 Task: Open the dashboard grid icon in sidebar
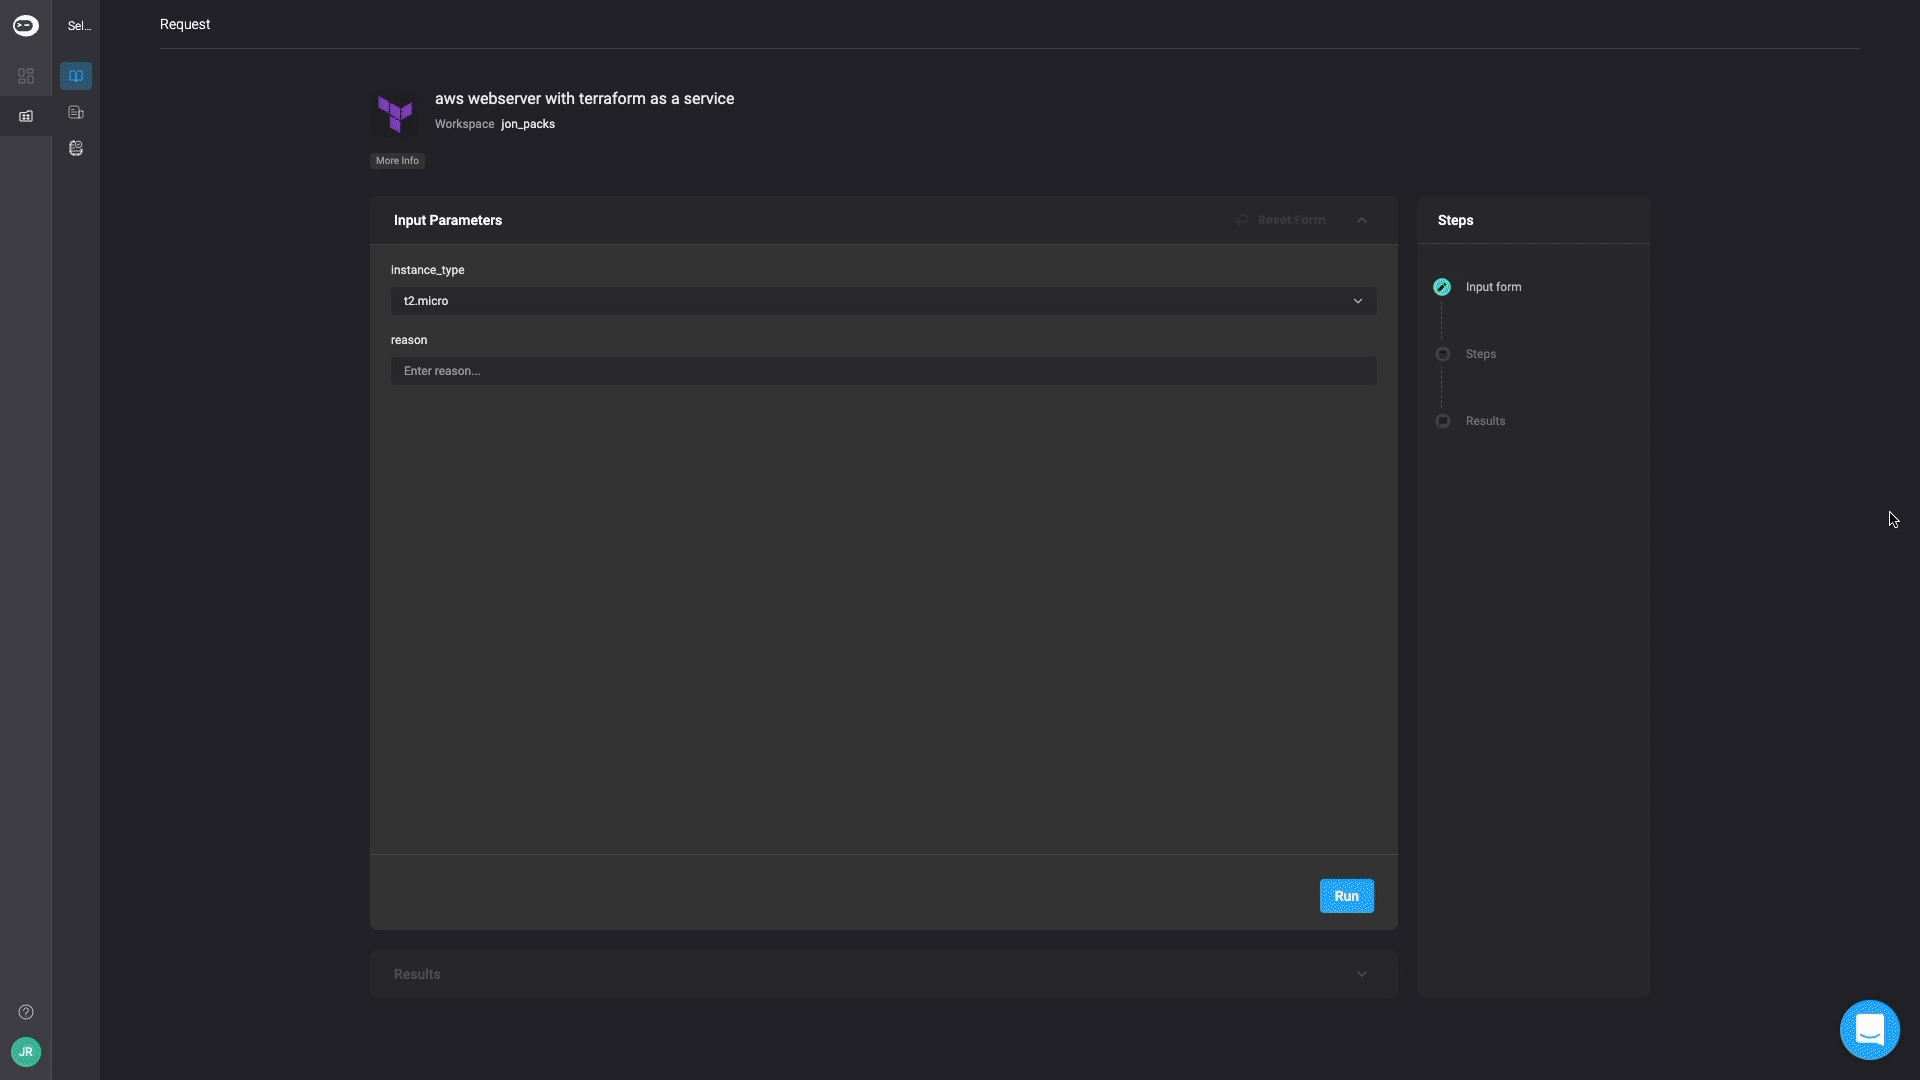click(26, 76)
